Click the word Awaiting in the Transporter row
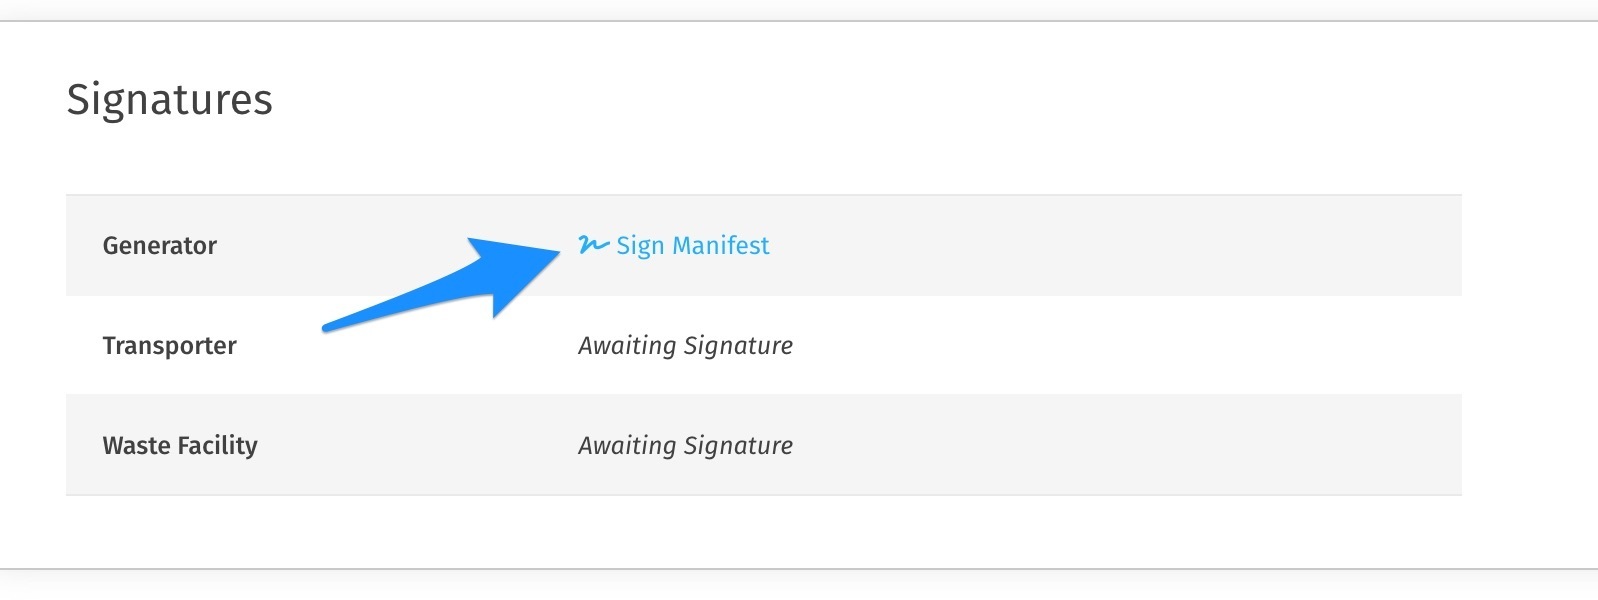 click(x=627, y=346)
